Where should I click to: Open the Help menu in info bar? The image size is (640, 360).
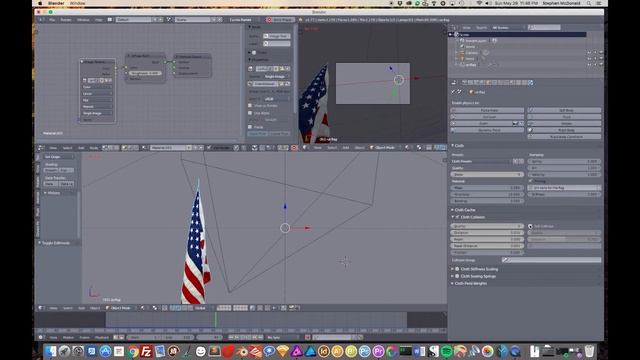[98, 20]
